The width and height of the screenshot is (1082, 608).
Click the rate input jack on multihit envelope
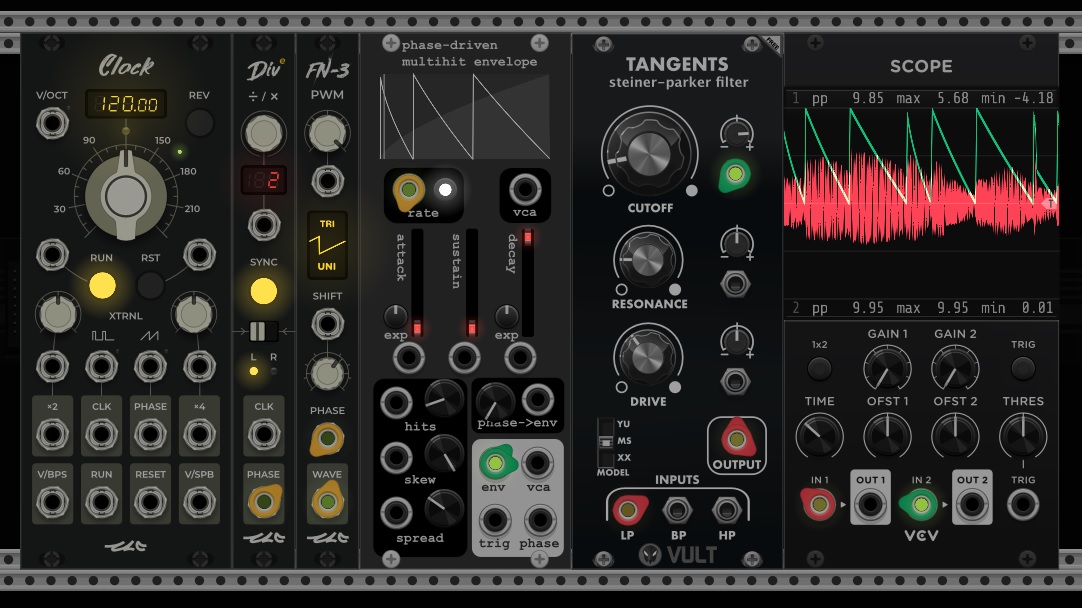(408, 189)
